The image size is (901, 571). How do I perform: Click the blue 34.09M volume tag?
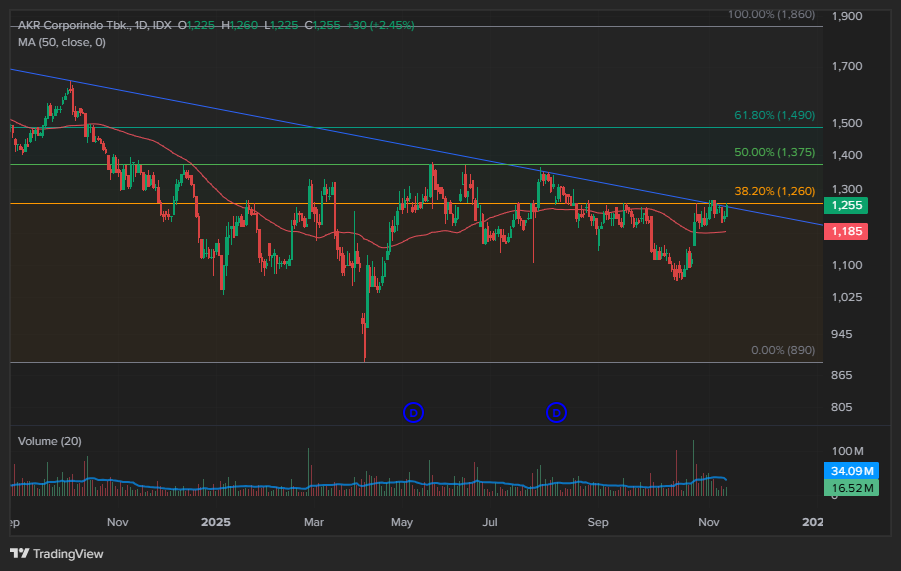point(853,471)
